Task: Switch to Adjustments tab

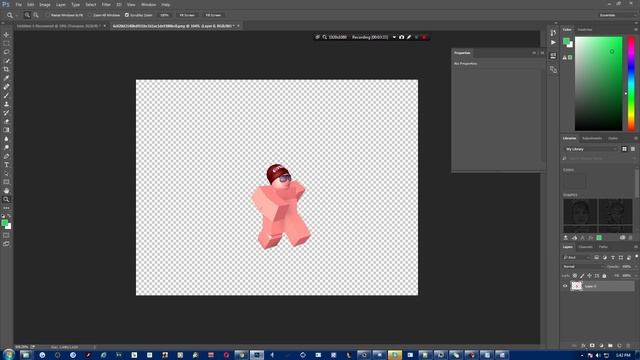Action: click(x=592, y=138)
